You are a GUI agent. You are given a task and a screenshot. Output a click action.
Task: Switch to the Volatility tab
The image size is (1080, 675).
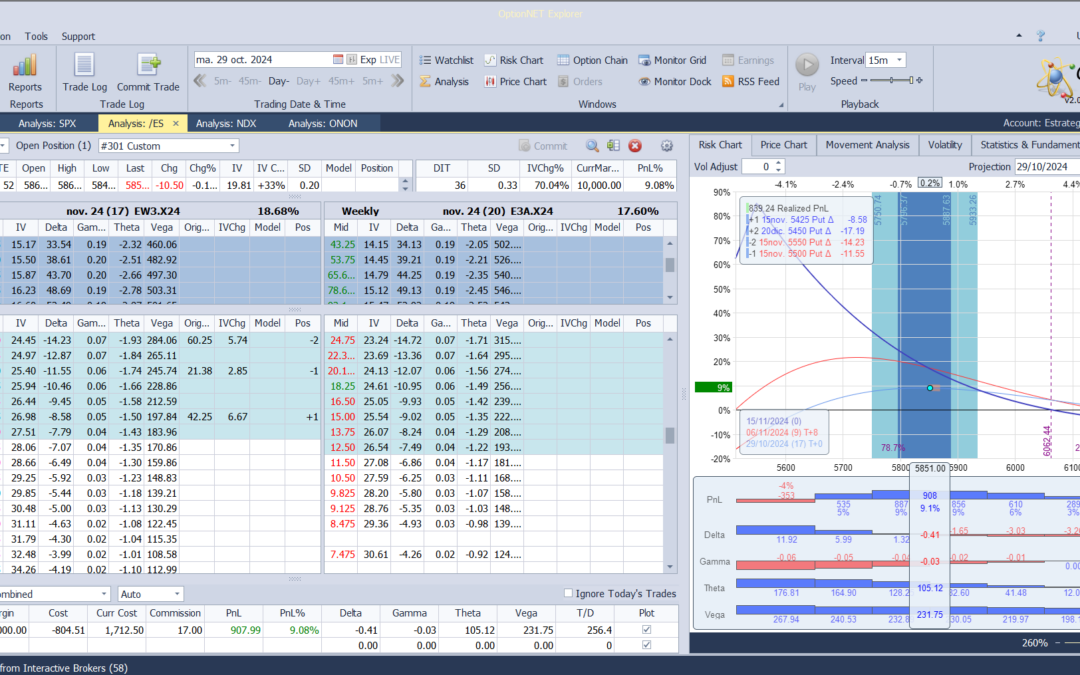click(944, 145)
